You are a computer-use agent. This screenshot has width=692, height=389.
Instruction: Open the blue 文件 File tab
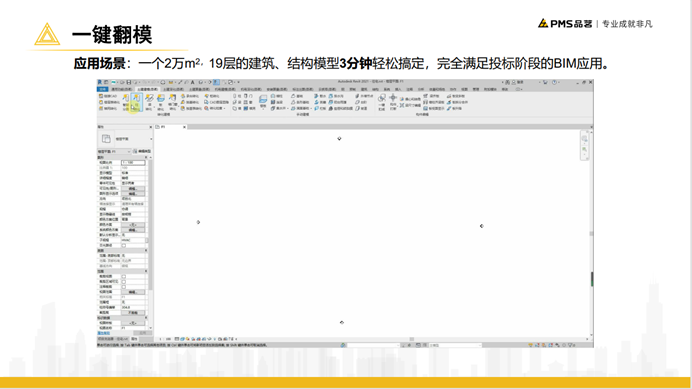coord(102,89)
